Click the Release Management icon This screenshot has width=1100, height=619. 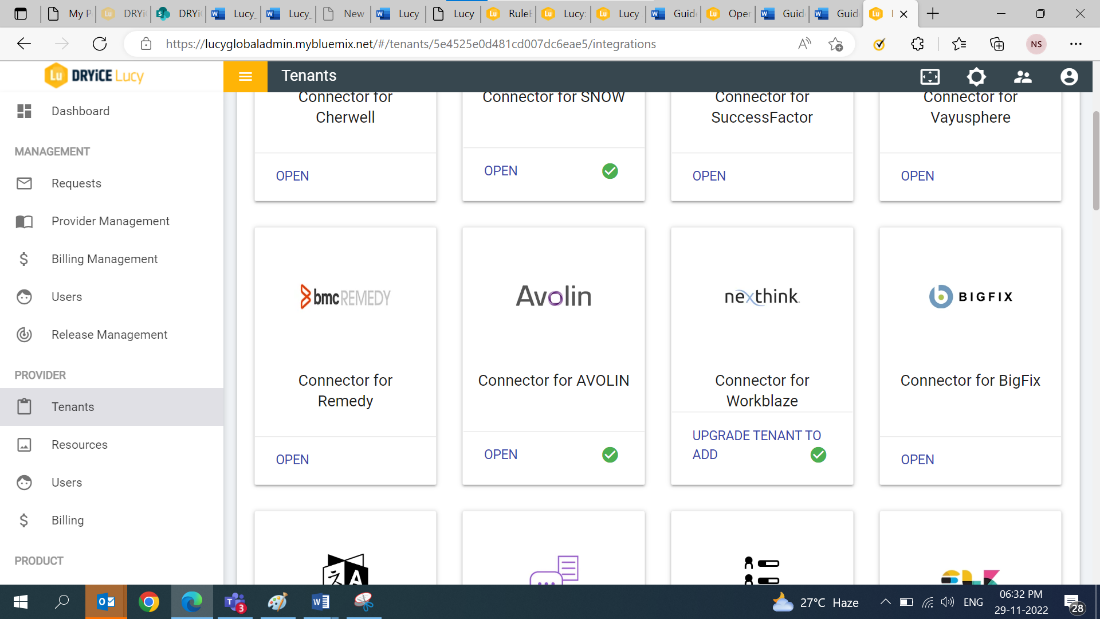click(25, 335)
